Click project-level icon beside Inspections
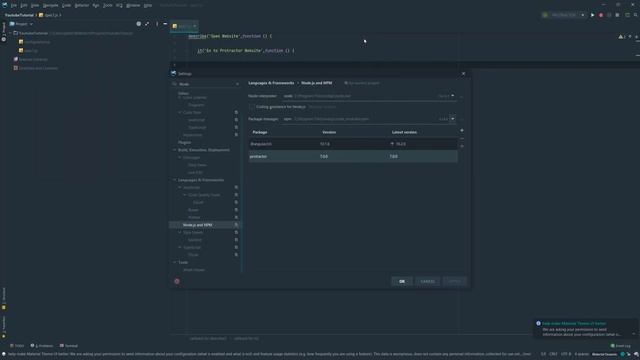The width and height of the screenshot is (640, 360). [x=236, y=135]
